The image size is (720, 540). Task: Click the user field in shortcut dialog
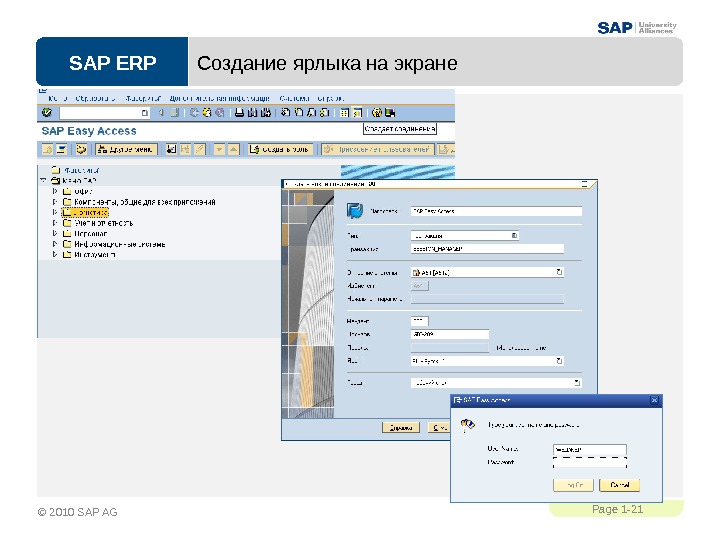coord(450,334)
